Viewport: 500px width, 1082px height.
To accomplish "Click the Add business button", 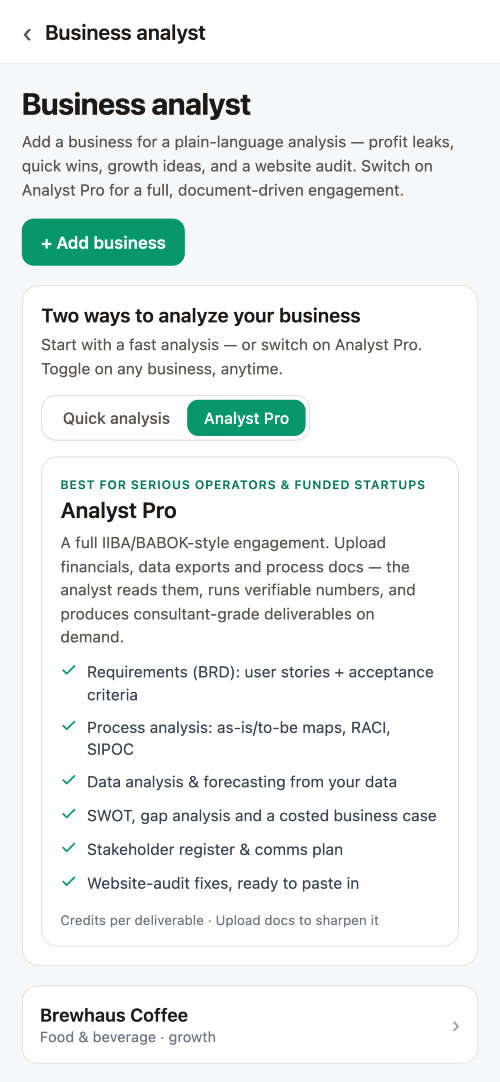I will tap(103, 242).
